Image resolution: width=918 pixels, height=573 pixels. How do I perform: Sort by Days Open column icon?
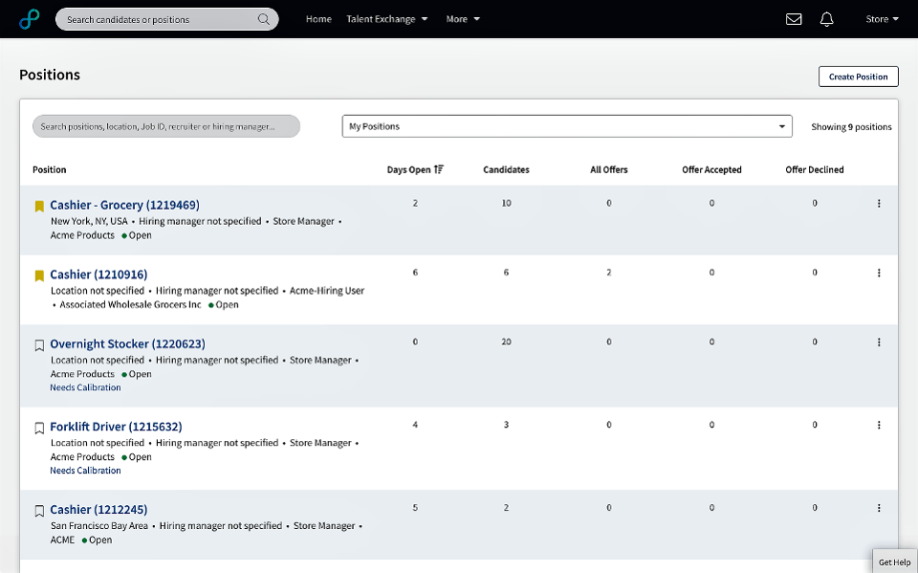(439, 170)
